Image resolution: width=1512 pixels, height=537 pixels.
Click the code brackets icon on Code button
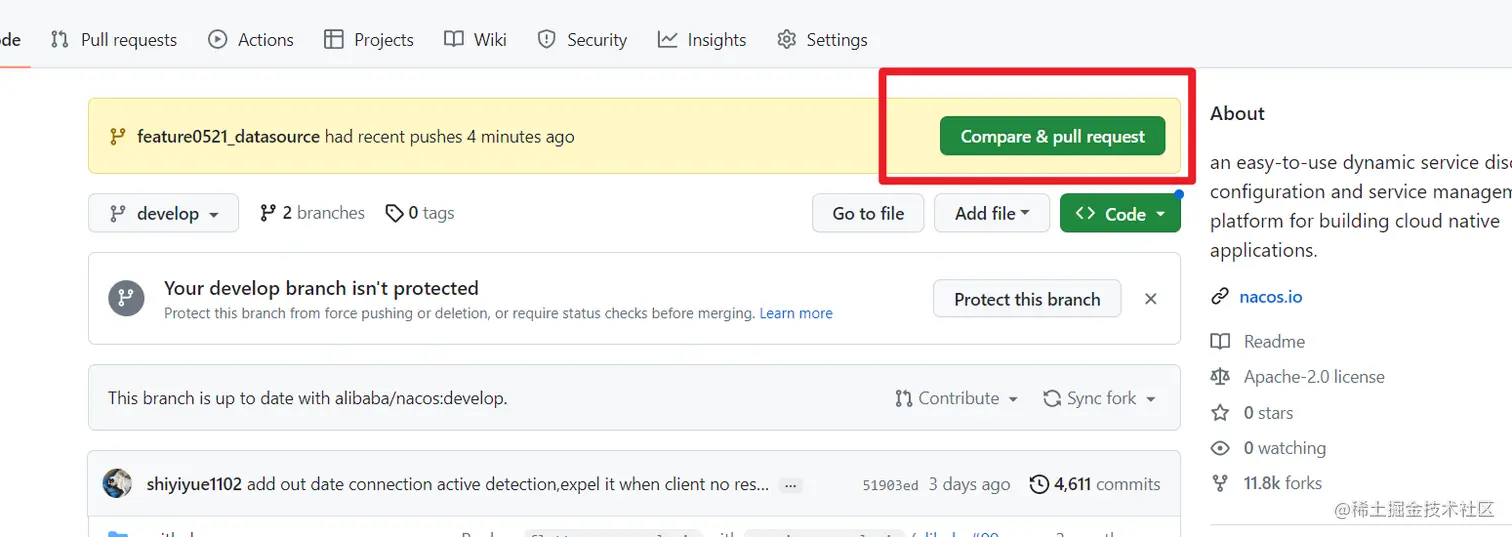coord(1085,213)
